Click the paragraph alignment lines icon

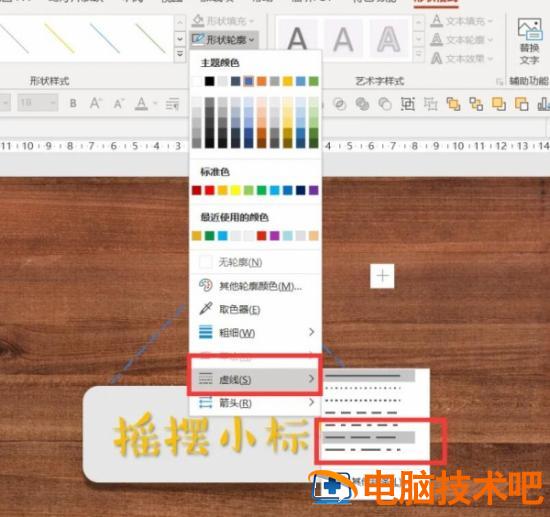172,104
